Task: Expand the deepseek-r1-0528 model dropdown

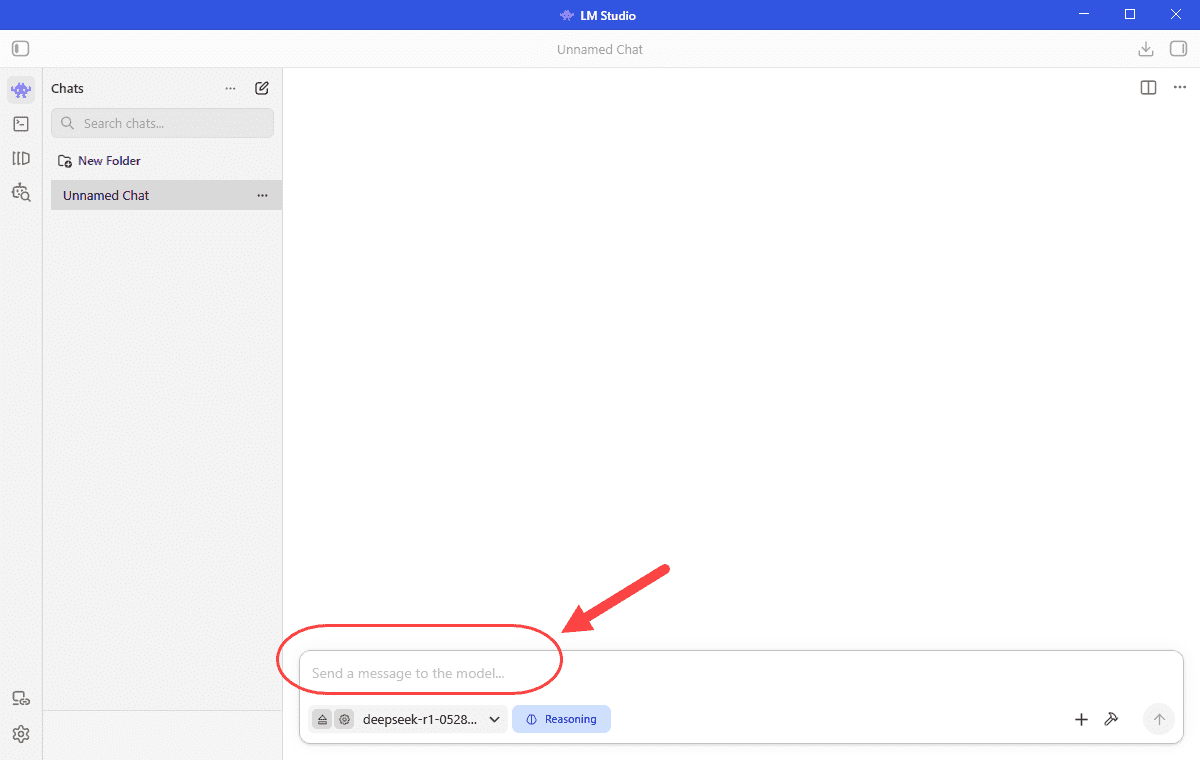Action: 433,719
